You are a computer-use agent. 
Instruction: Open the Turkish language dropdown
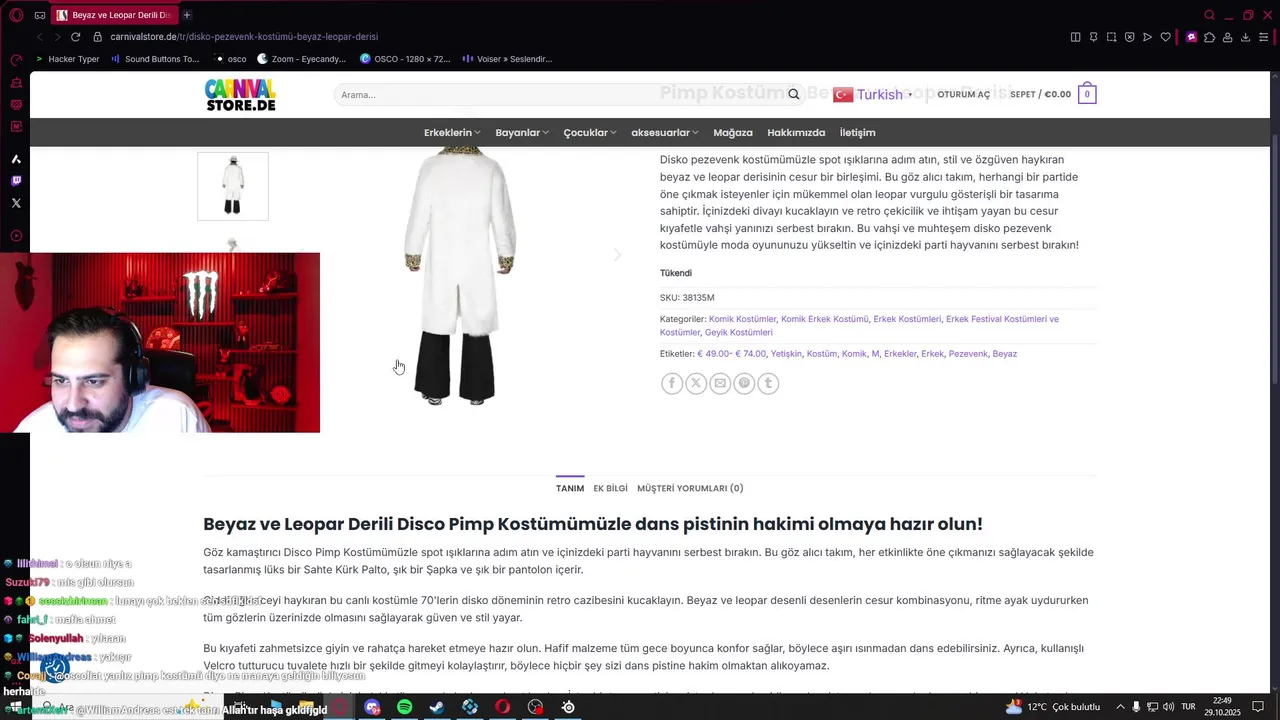pyautogui.click(x=874, y=94)
